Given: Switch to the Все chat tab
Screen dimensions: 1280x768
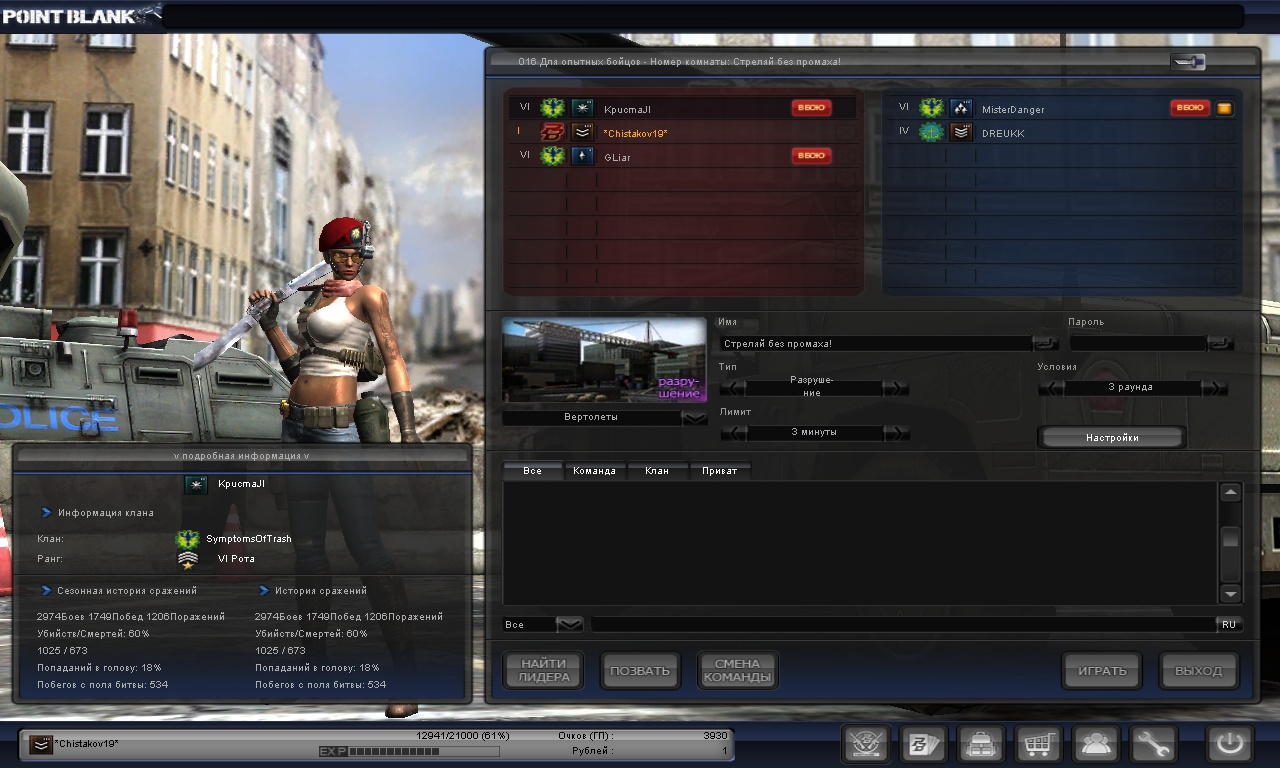Looking at the screenshot, I should pos(533,471).
